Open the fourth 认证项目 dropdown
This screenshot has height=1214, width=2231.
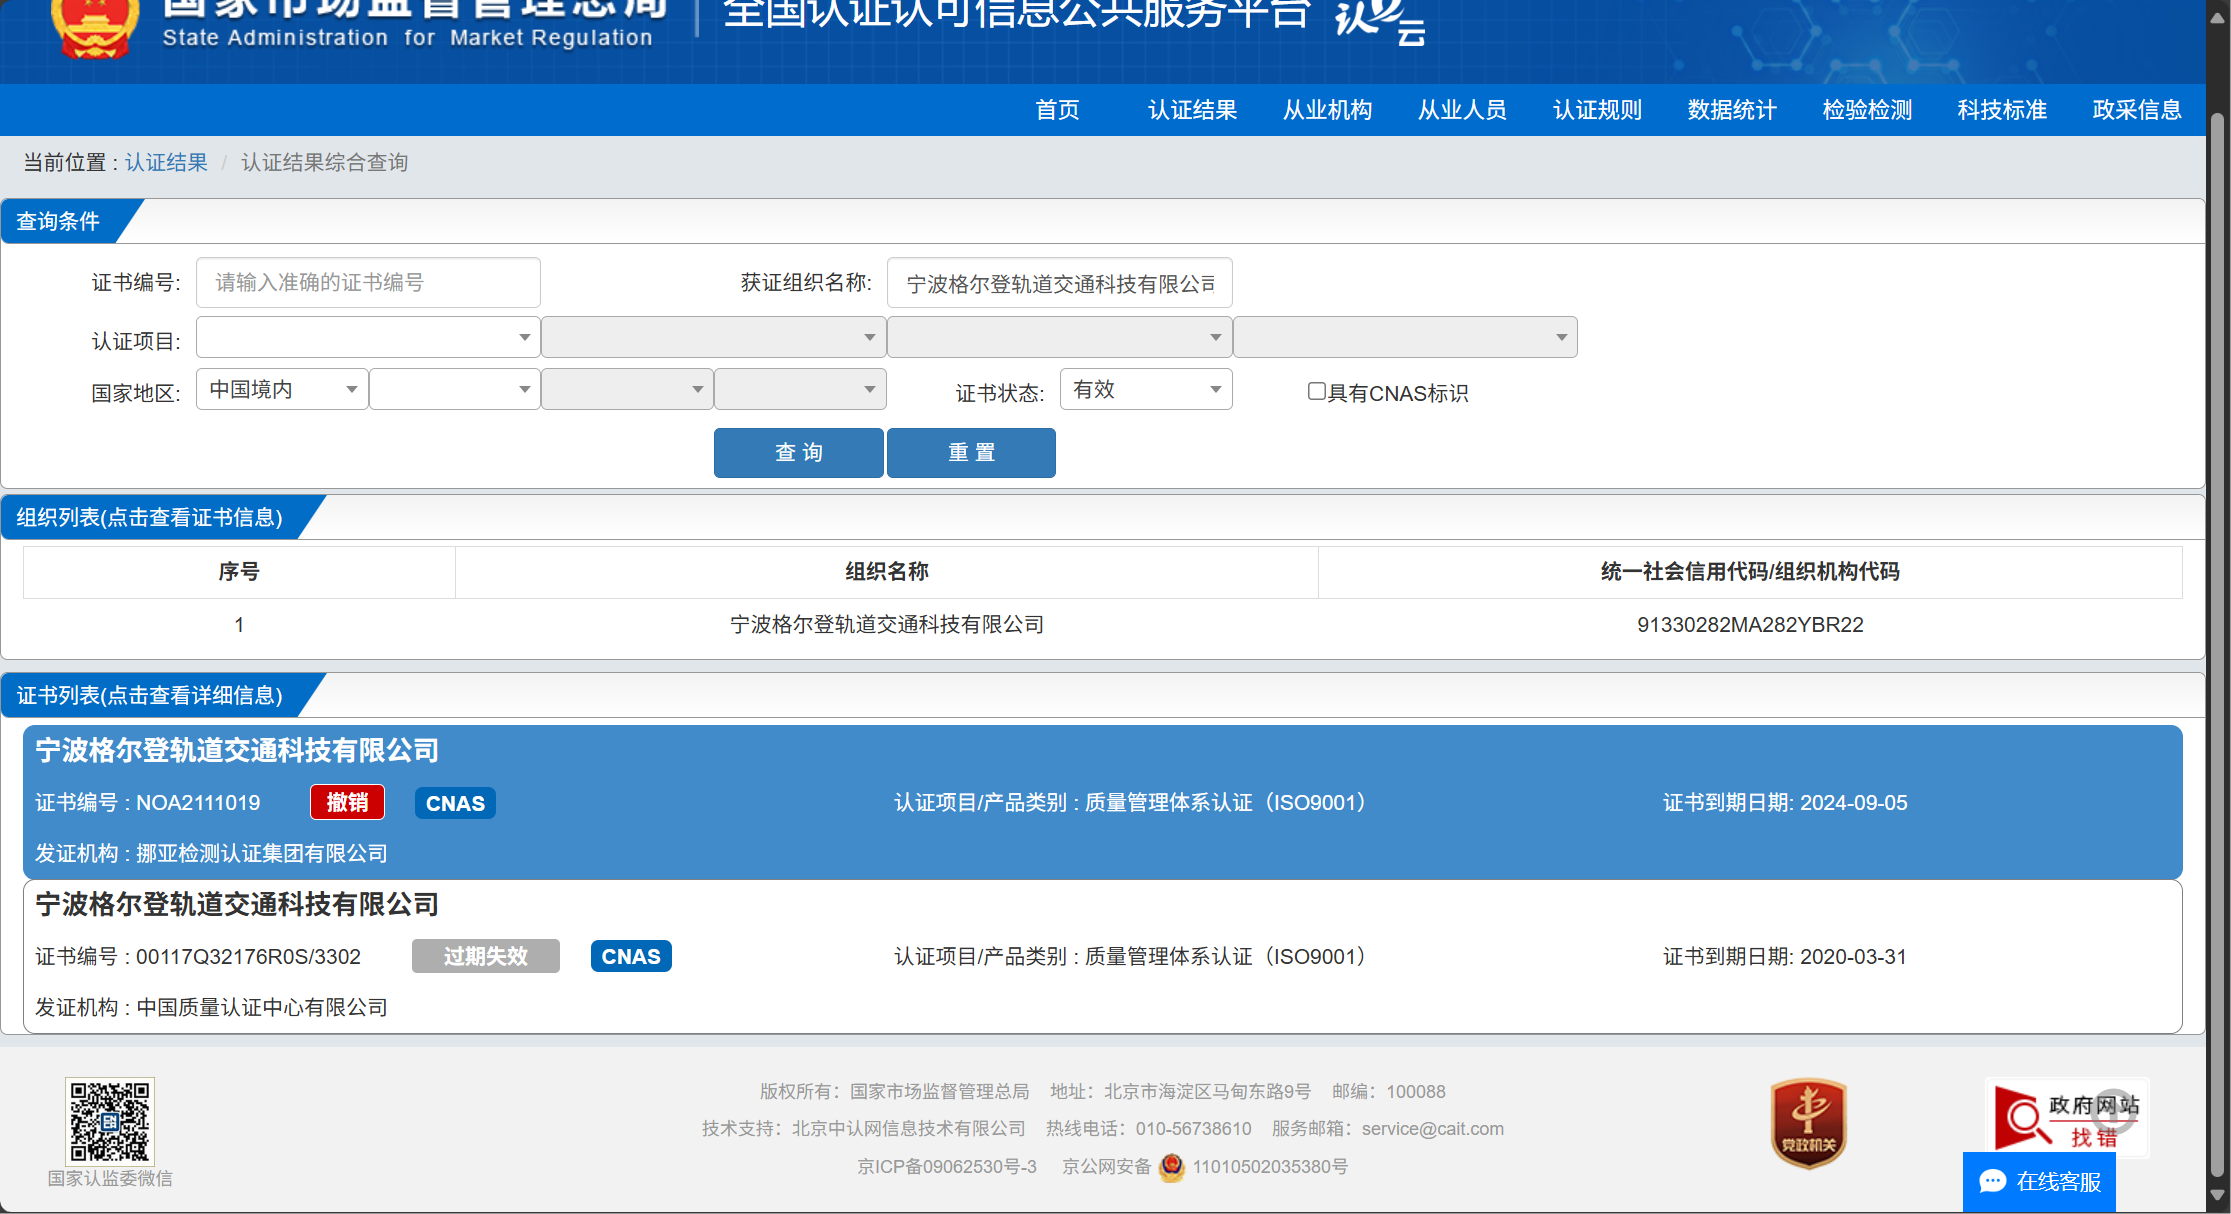click(1405, 337)
